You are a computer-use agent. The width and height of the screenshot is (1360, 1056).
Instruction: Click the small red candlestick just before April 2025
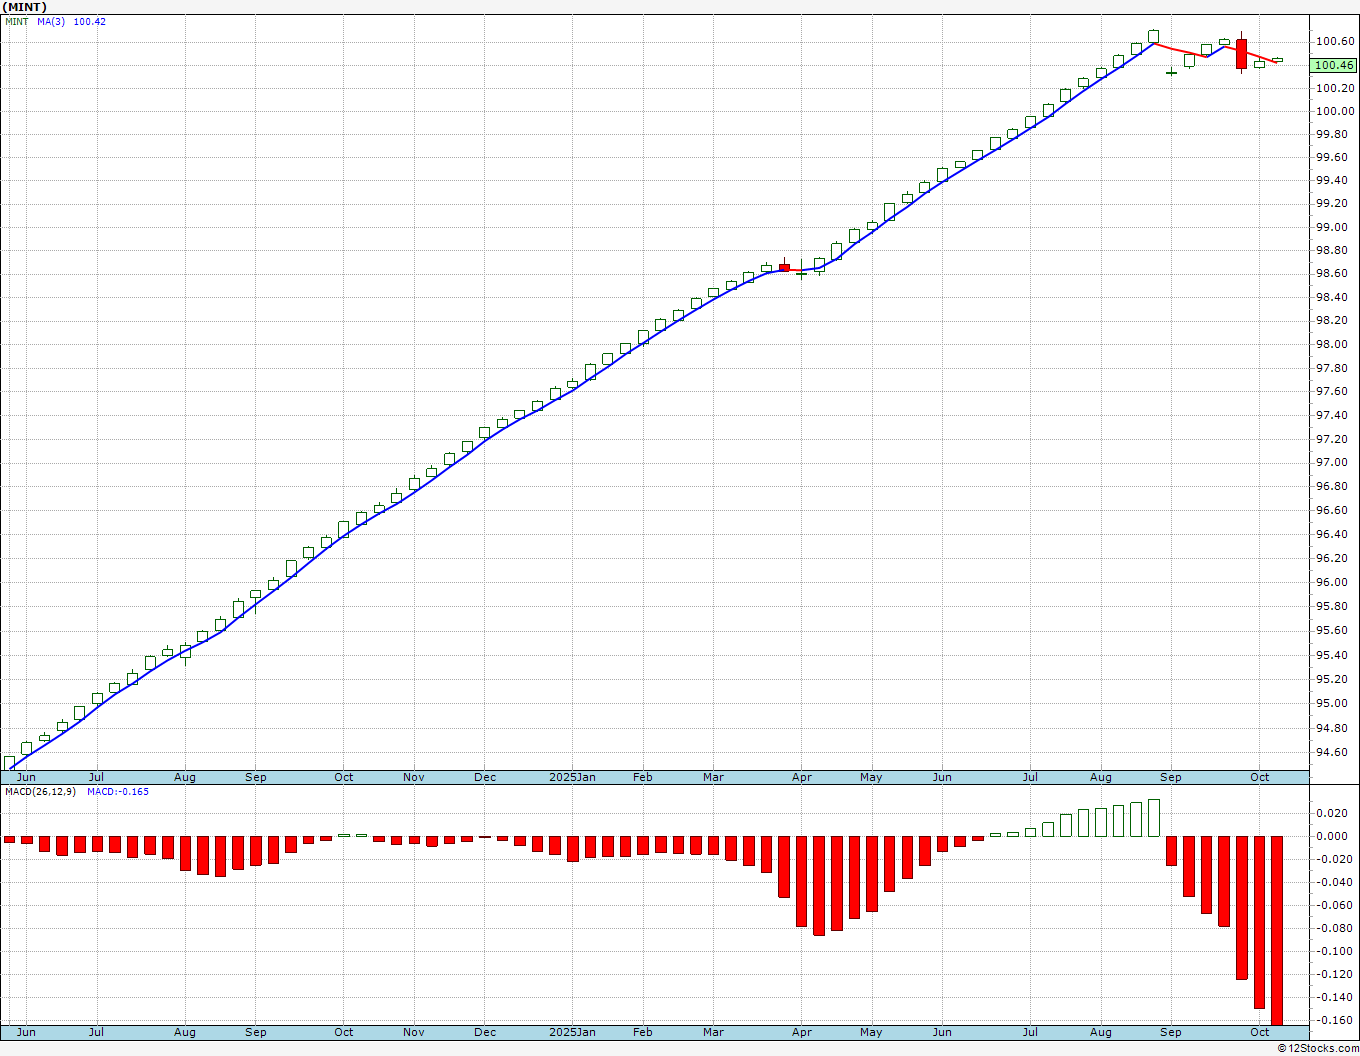pos(784,267)
